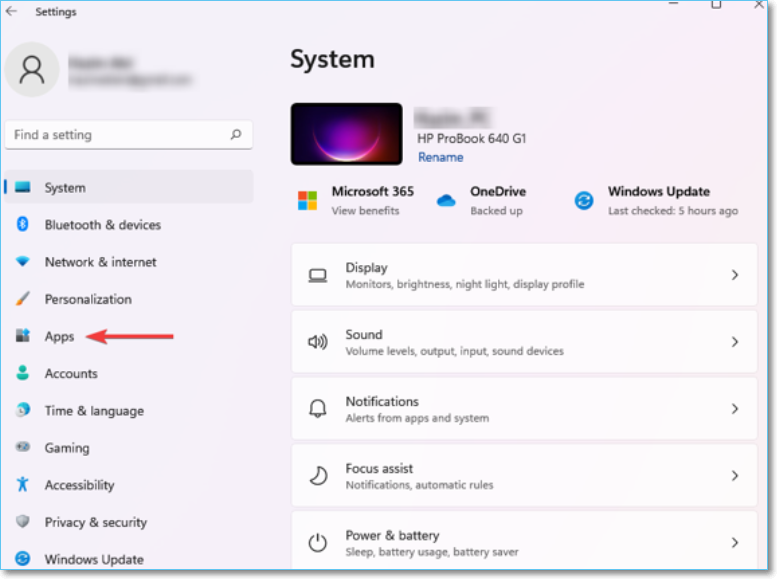This screenshot has height=579, width=777.
Task: Select Apps in the sidebar
Action: [x=59, y=337]
